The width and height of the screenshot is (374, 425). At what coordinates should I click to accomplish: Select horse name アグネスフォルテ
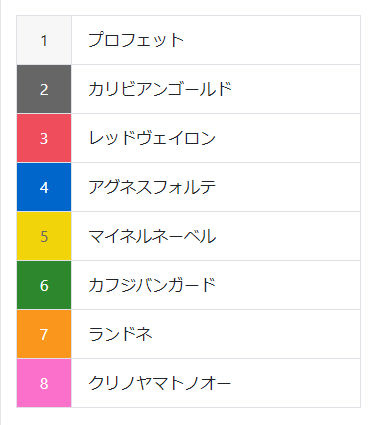152,187
